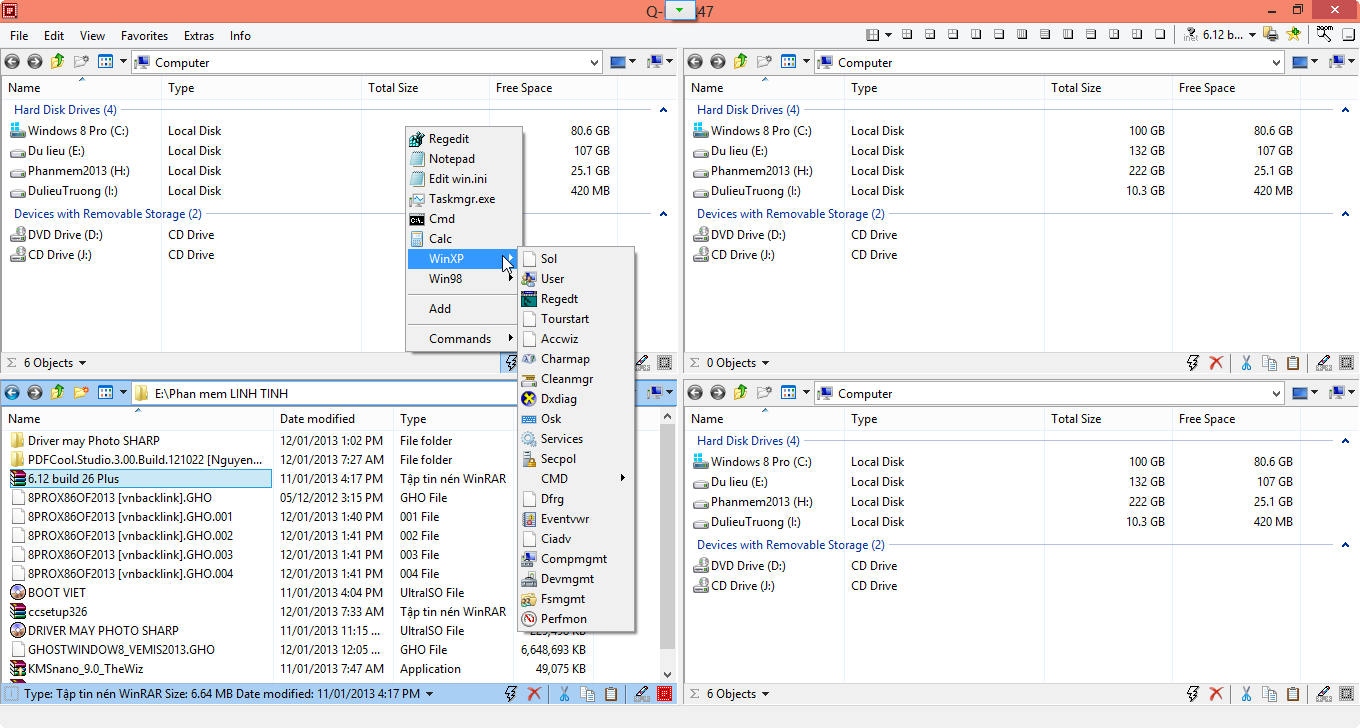Sort by Free Space column in bottom-right pane

1236,419
